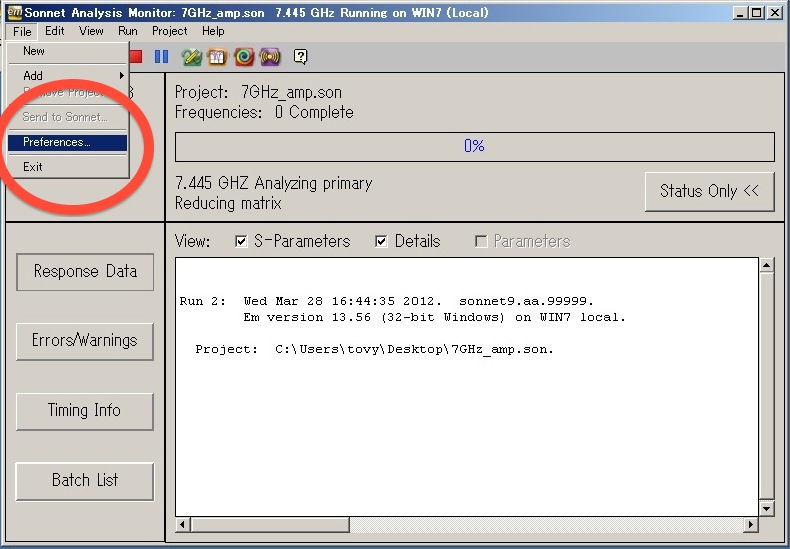Screen dimensions: 790x549
Task: Close the Sonnet Analysis Monitor window
Action: coord(775,13)
